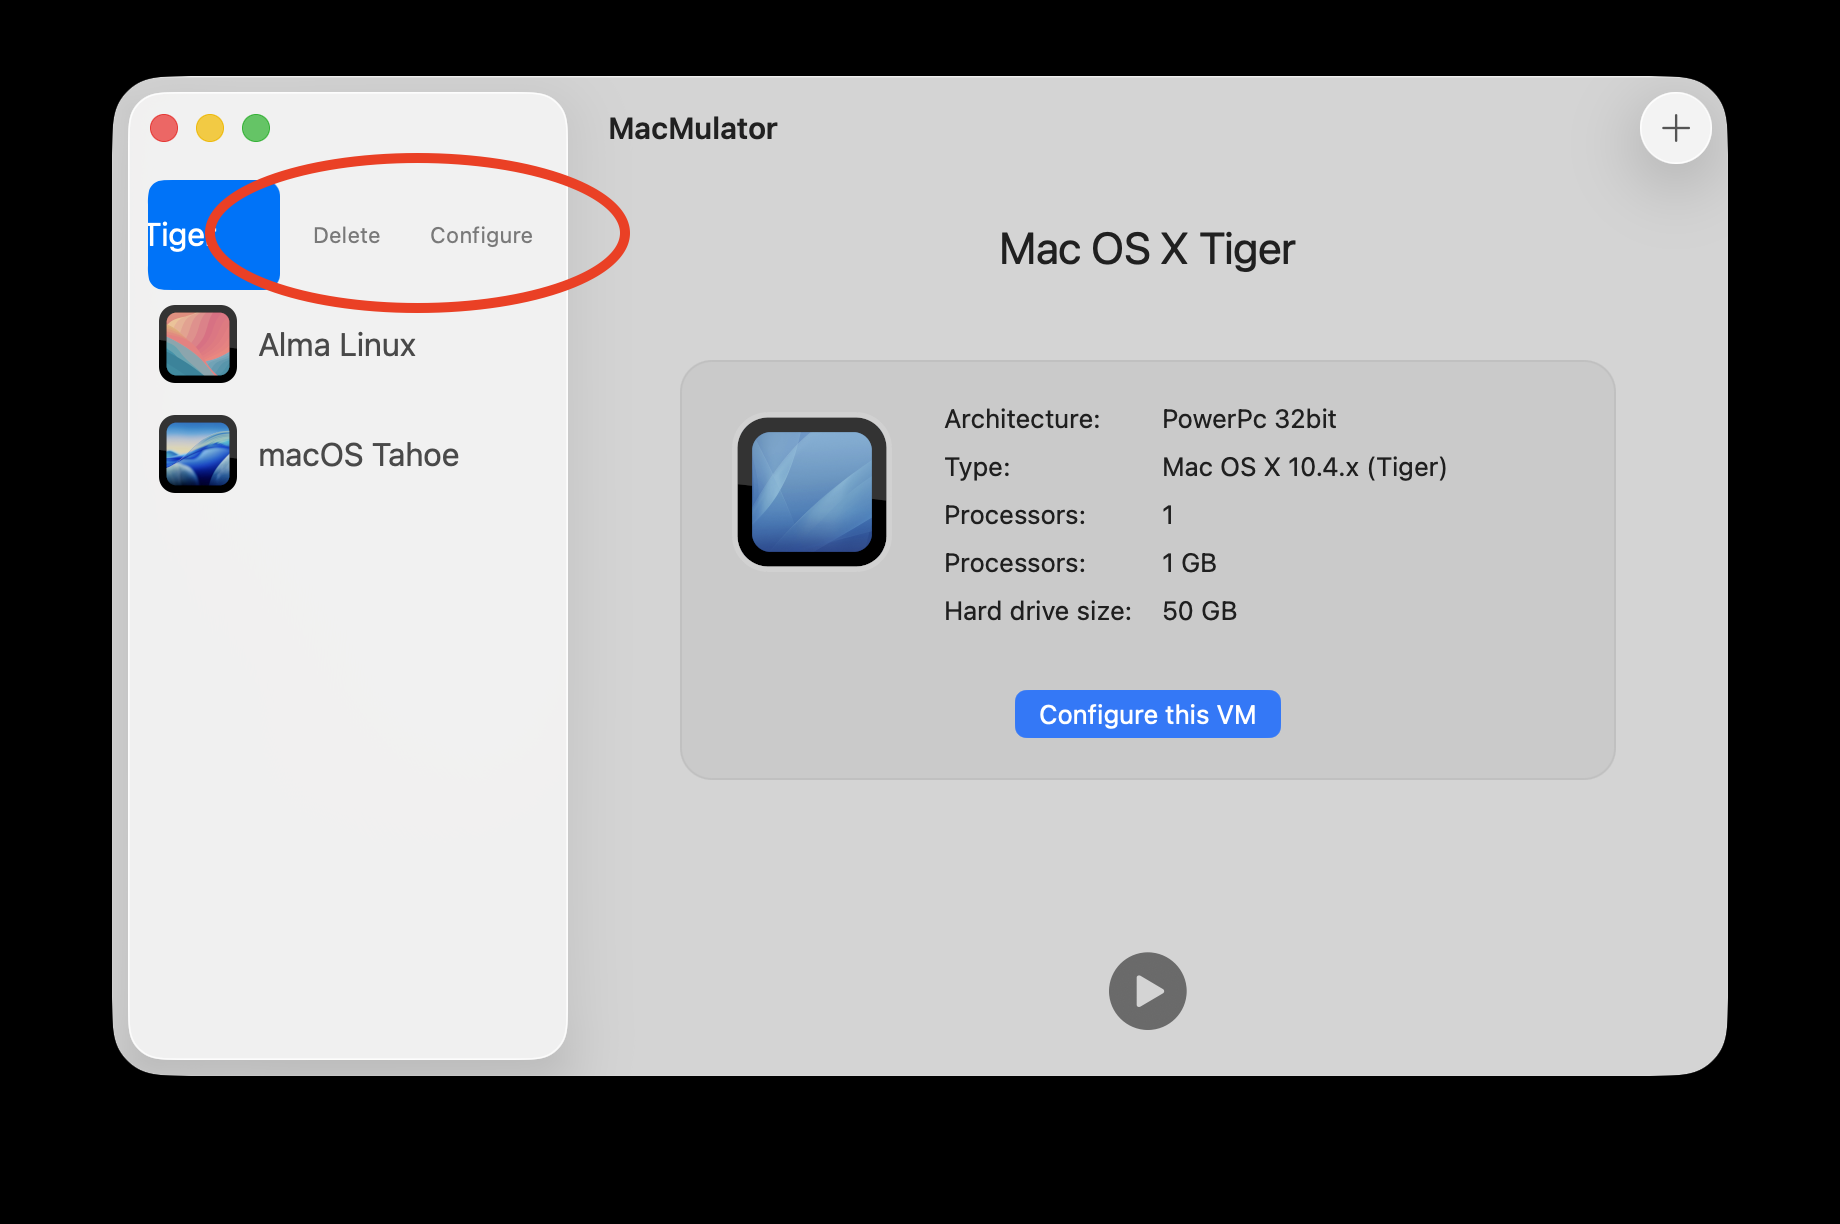Click the 50 GB hard drive value

(x=1200, y=611)
